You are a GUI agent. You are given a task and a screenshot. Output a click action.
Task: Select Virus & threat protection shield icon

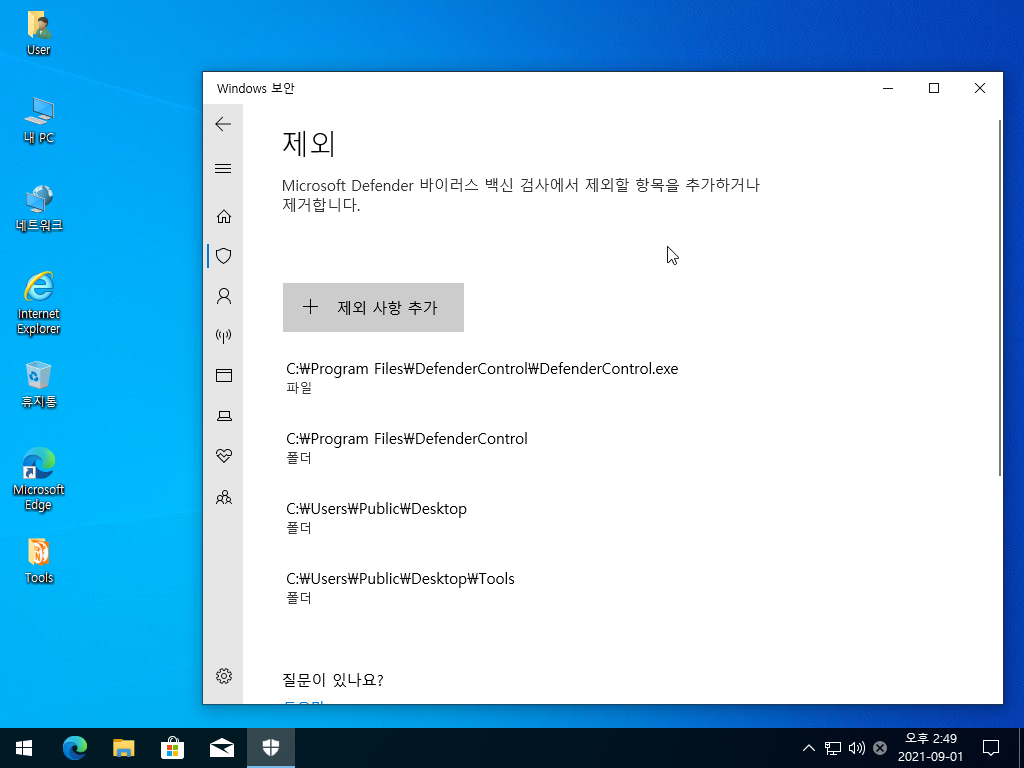224,255
